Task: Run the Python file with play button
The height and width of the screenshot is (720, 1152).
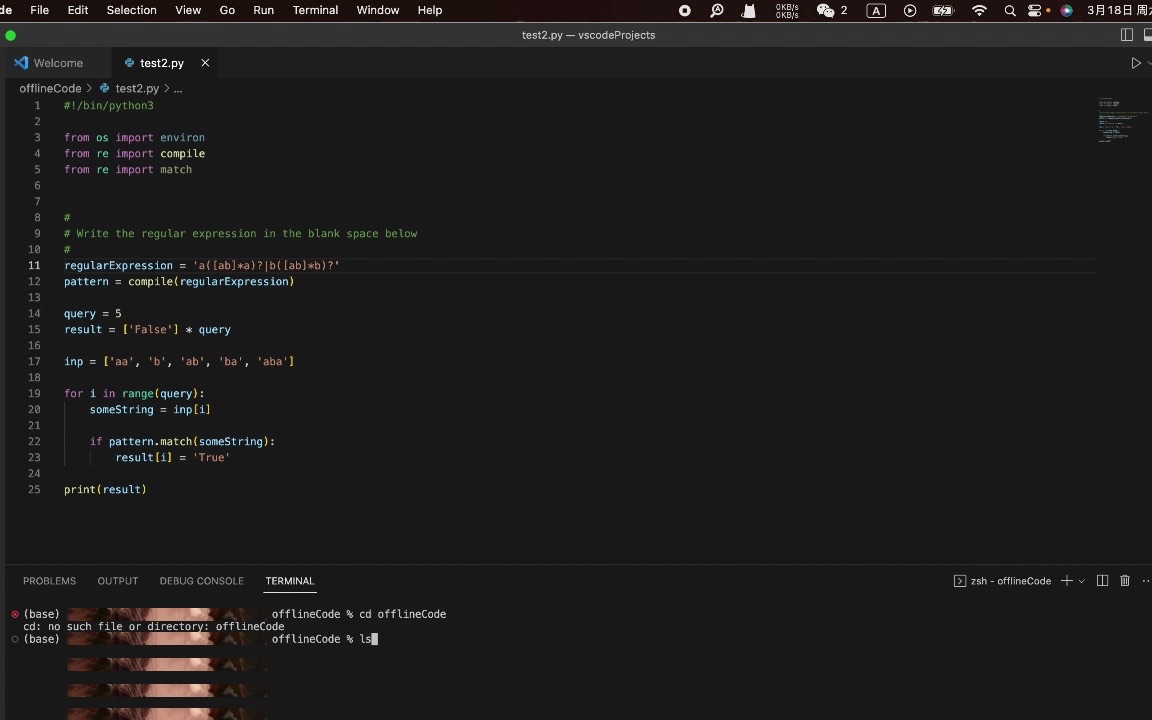Action: 1135,63
